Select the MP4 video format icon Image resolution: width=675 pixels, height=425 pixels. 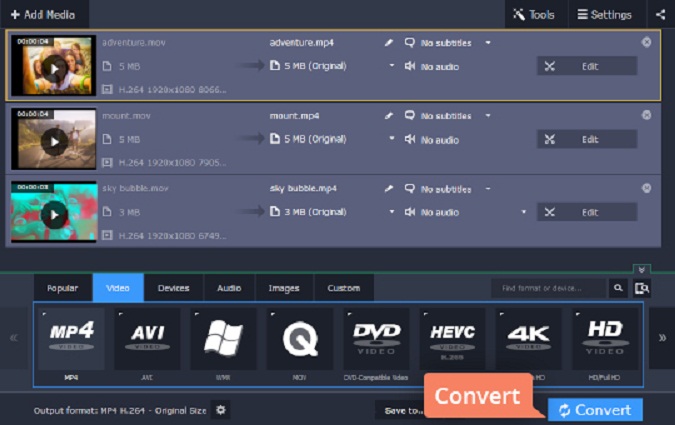click(x=71, y=339)
